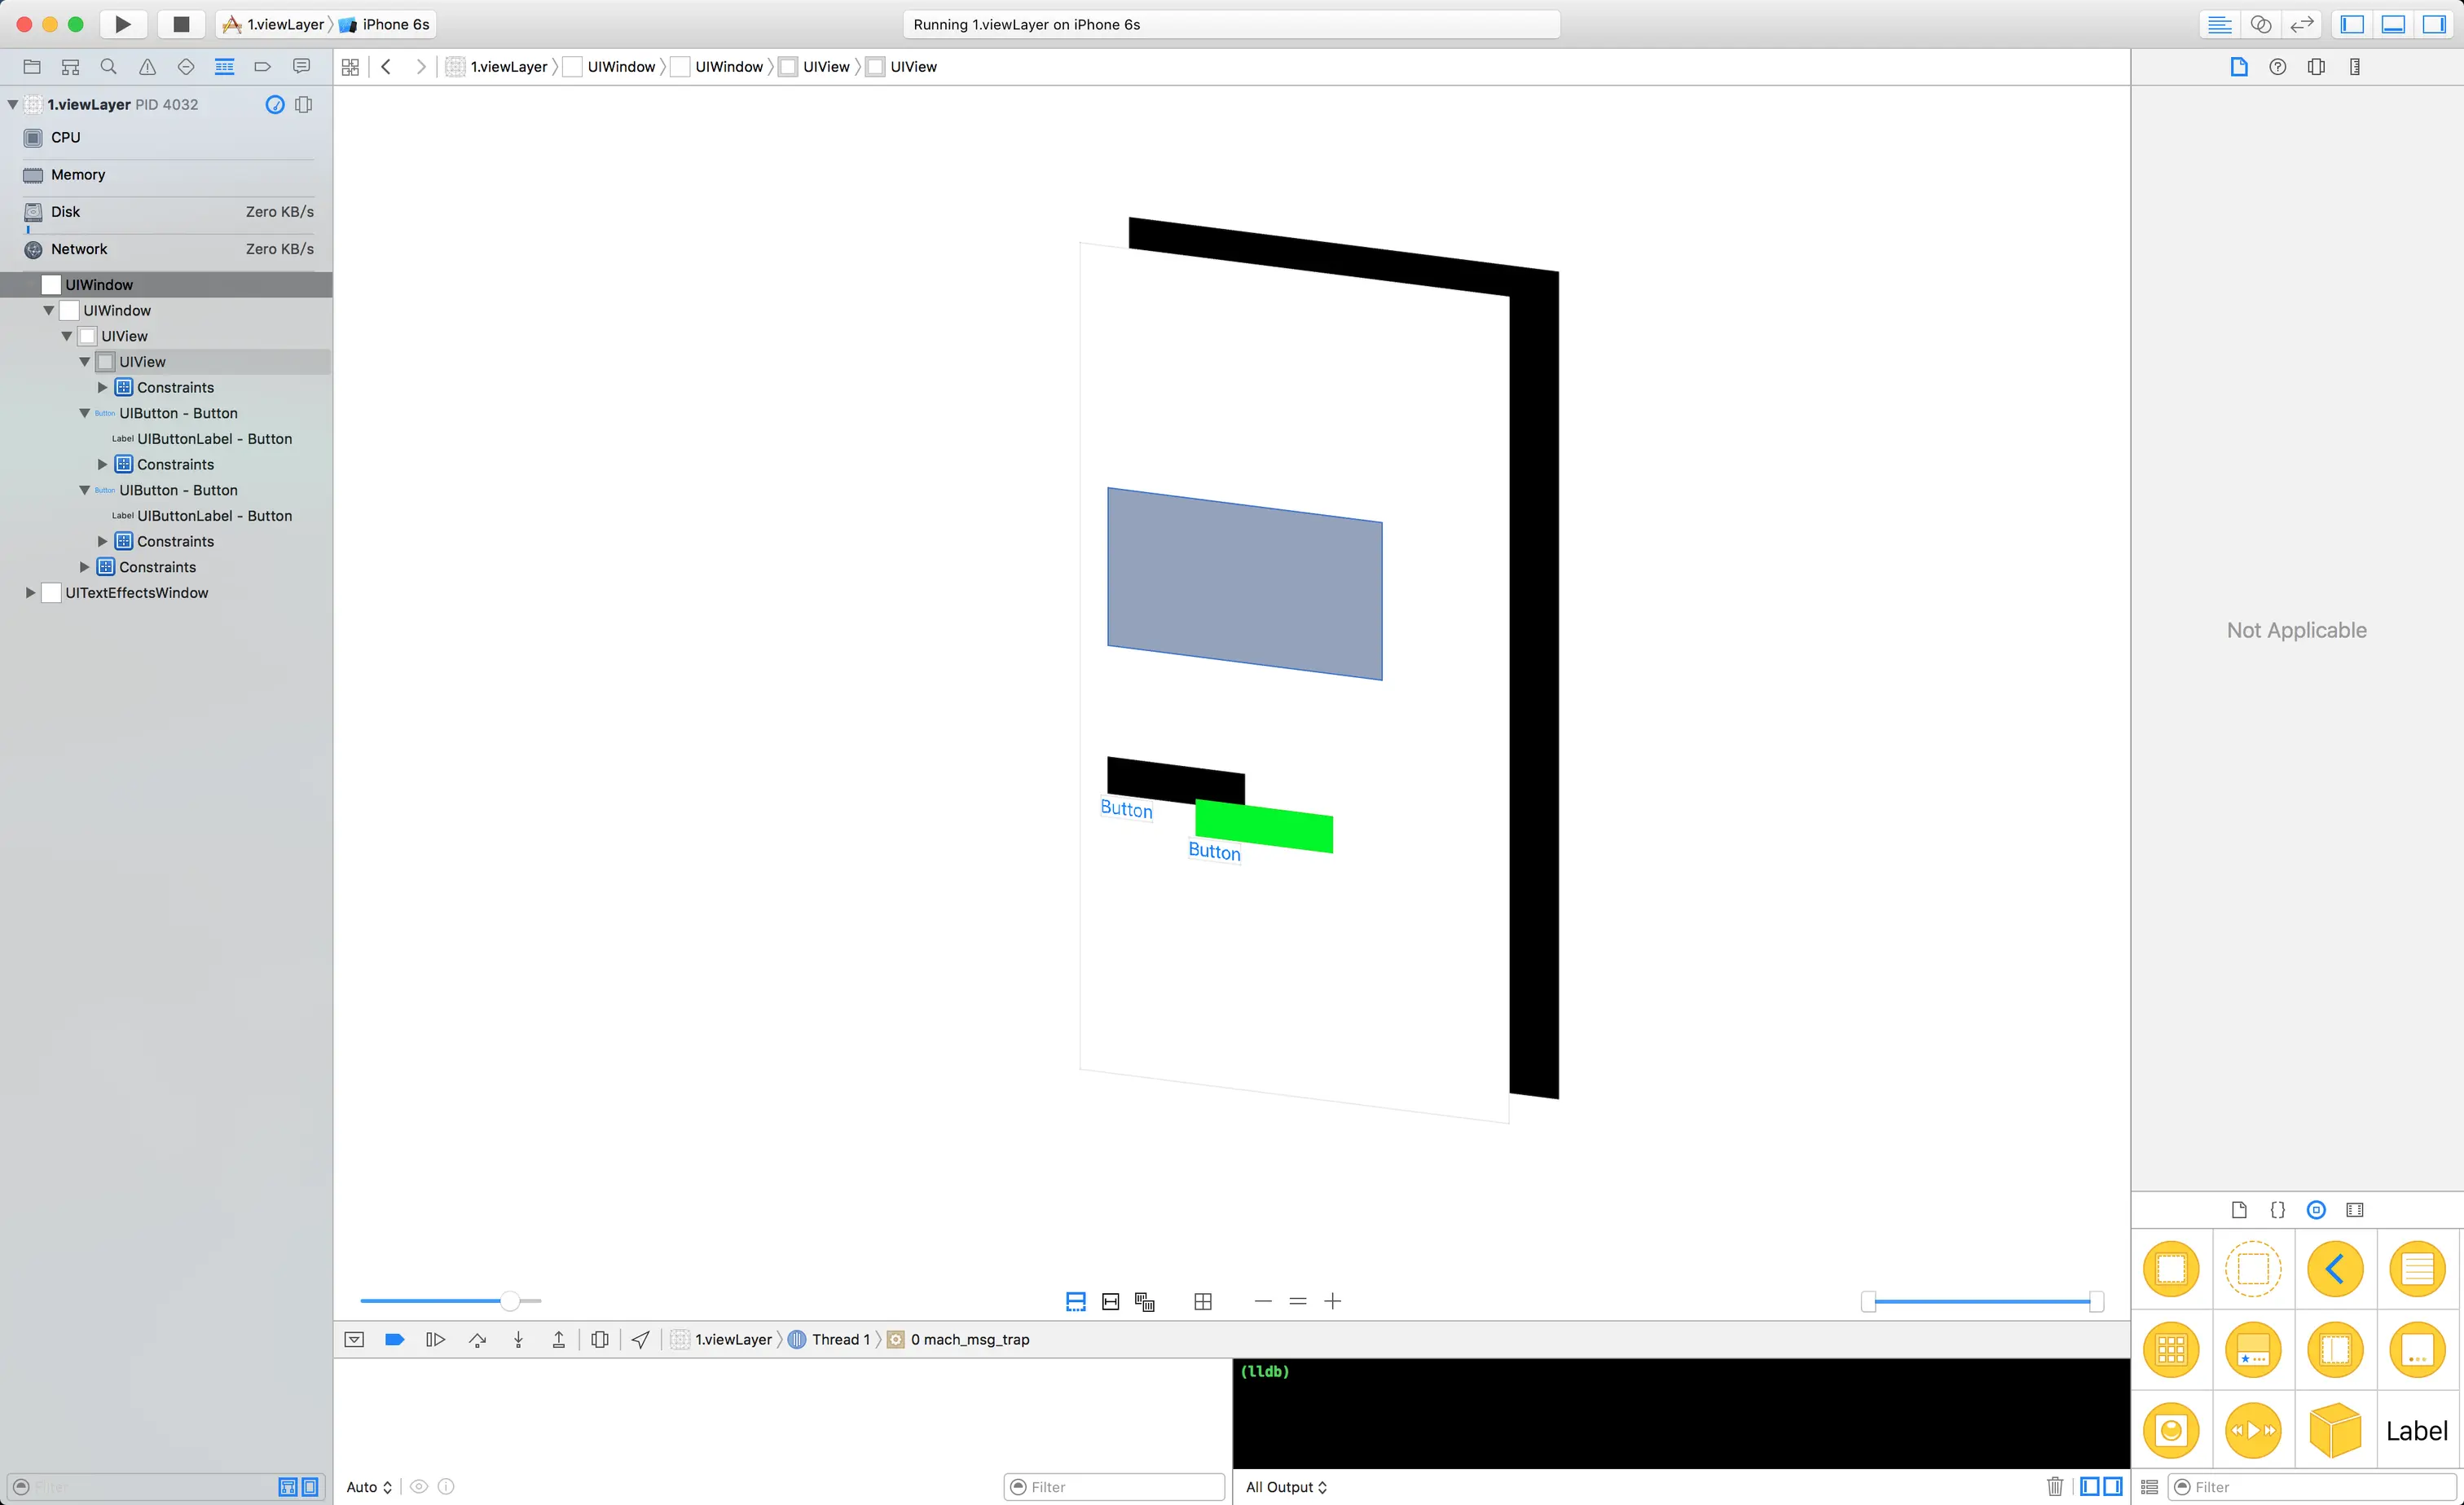Open the Find navigator magnifier icon

(x=109, y=67)
